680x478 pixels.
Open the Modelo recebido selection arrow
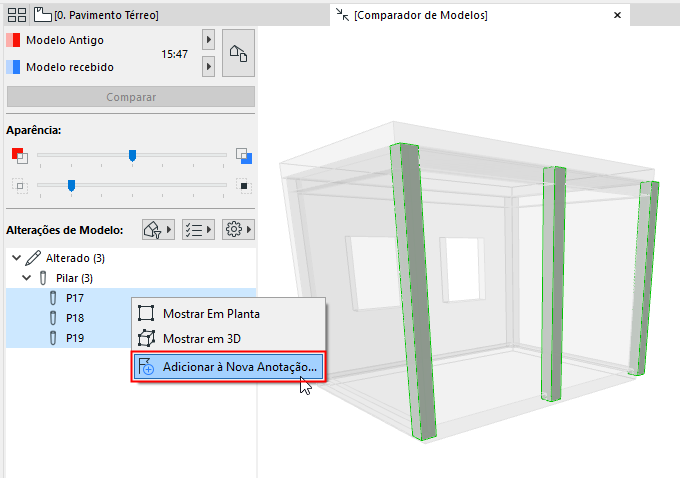pyautogui.click(x=209, y=67)
